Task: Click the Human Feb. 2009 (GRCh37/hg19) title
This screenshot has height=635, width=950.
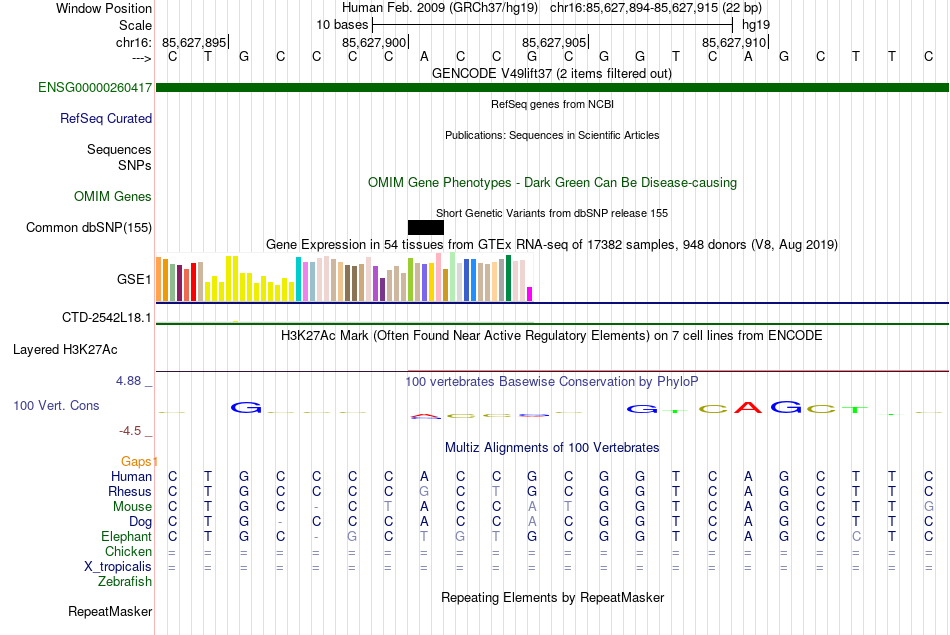Action: tap(440, 8)
